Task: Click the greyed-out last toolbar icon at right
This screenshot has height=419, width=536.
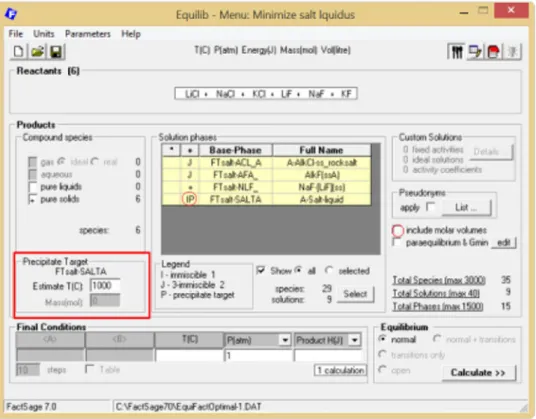Action: (x=512, y=52)
